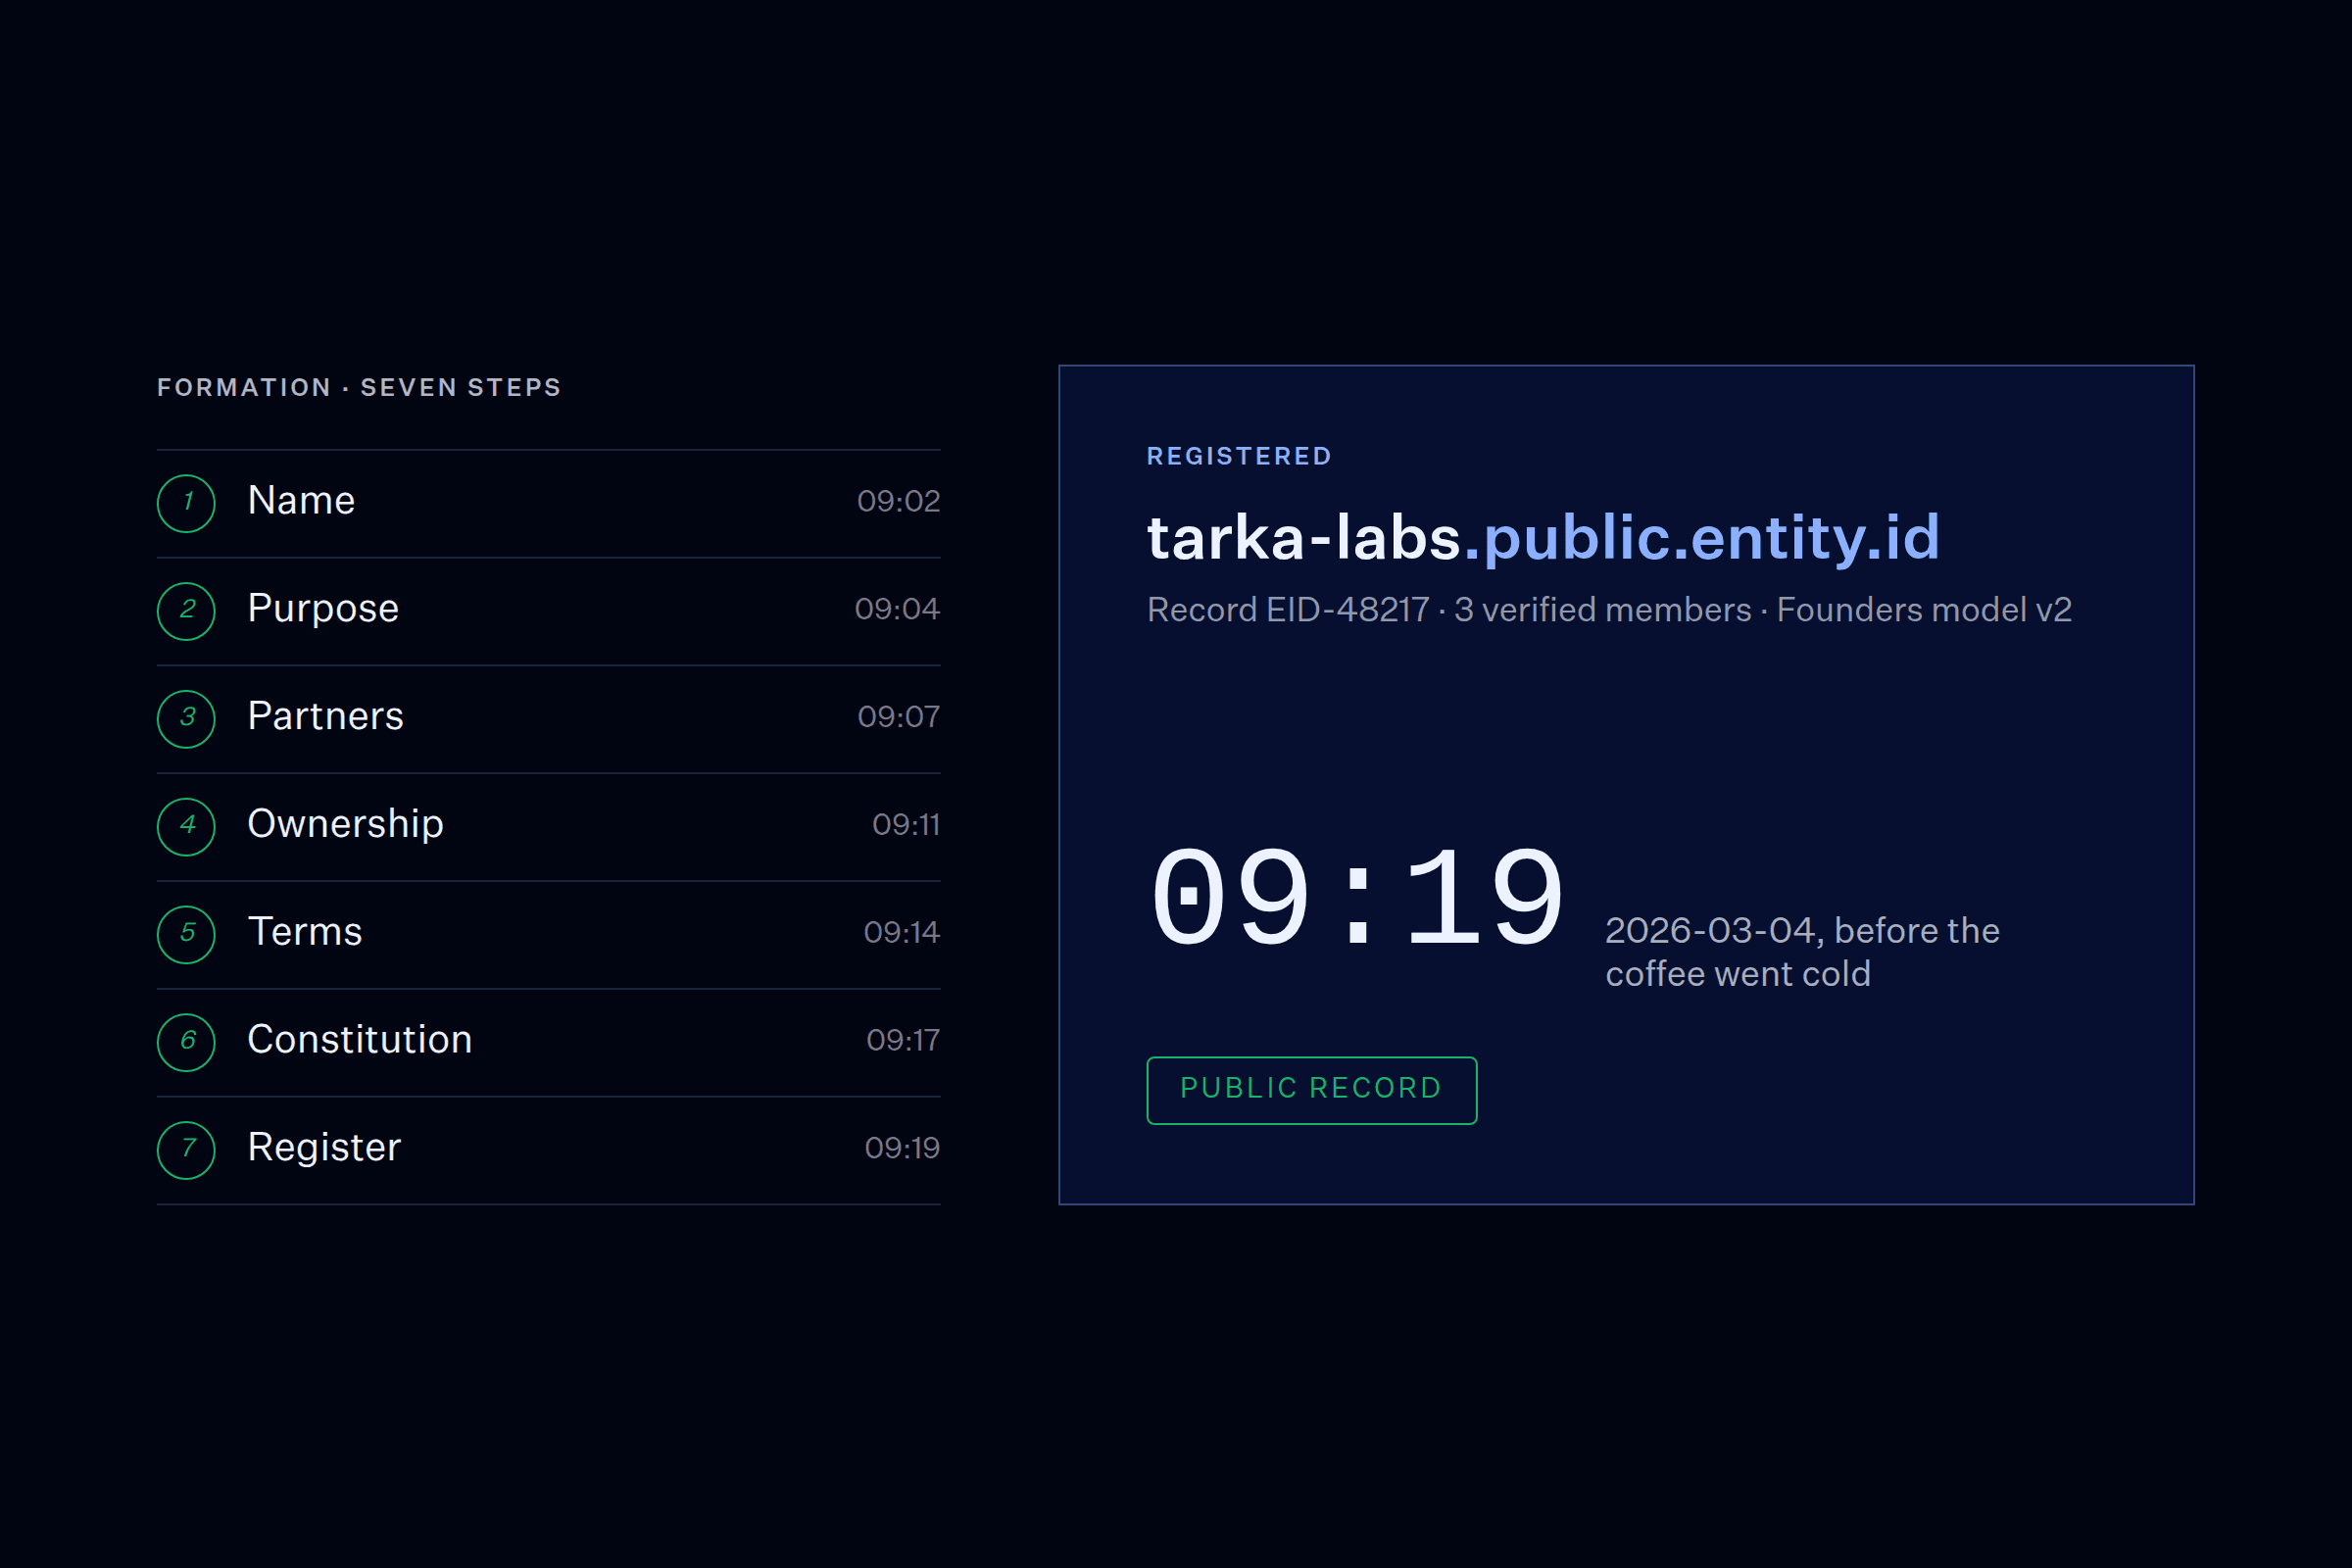This screenshot has height=1568, width=2352.
Task: Open the PUBLIC RECORD button
Action: 1311,1090
